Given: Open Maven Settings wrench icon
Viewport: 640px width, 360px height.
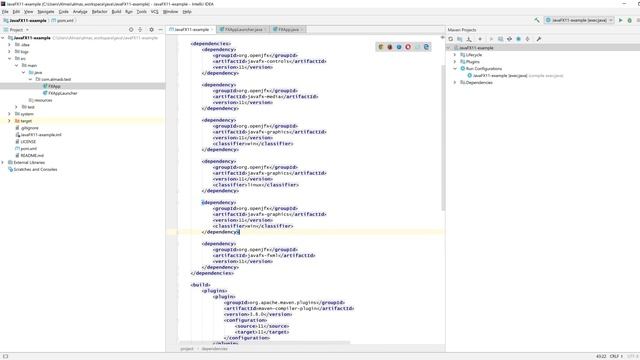Looking at the screenshot, I should 539,39.
